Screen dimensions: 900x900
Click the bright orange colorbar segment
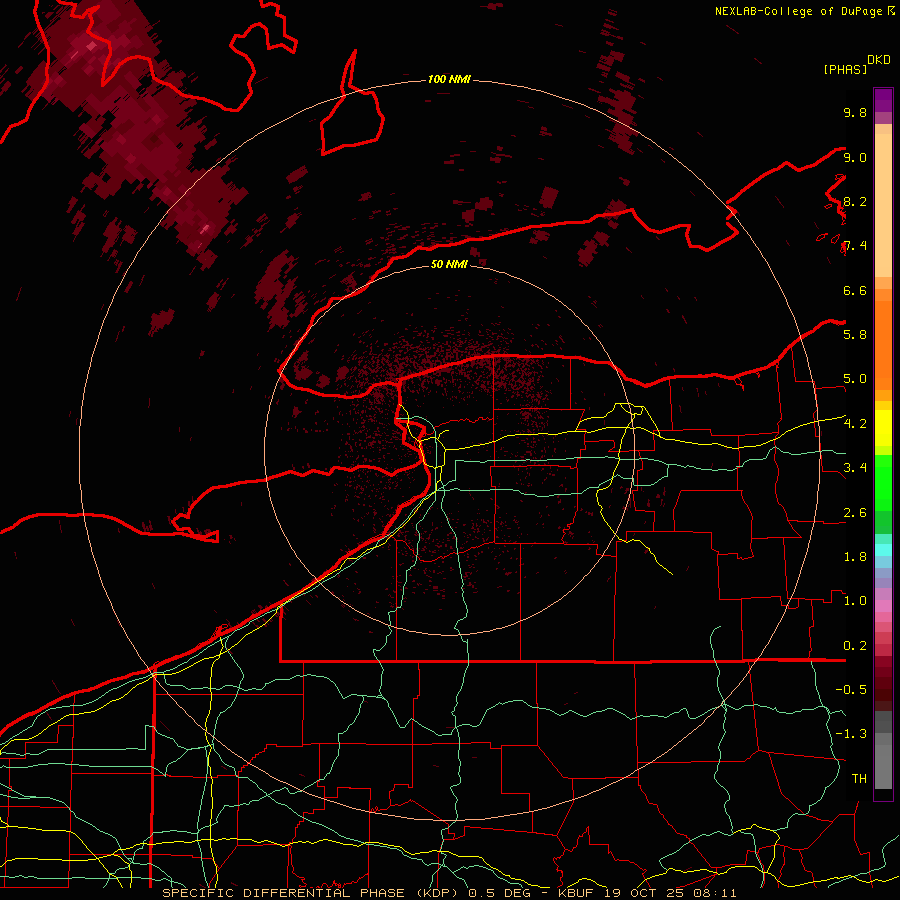click(883, 344)
